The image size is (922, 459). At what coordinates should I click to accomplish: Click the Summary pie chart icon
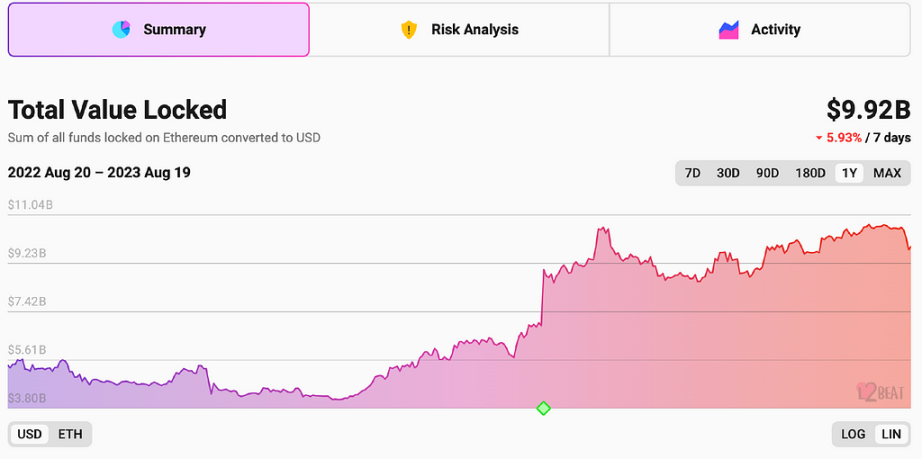point(121,29)
